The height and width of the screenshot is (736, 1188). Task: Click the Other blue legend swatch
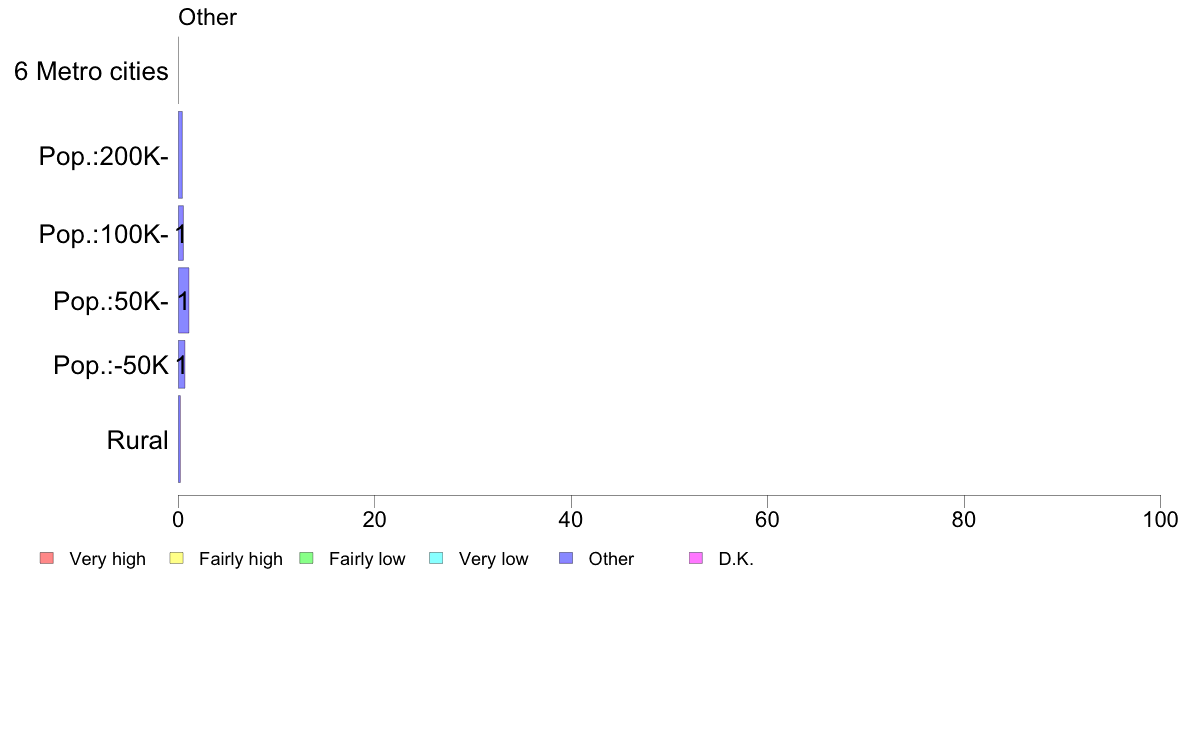566,559
